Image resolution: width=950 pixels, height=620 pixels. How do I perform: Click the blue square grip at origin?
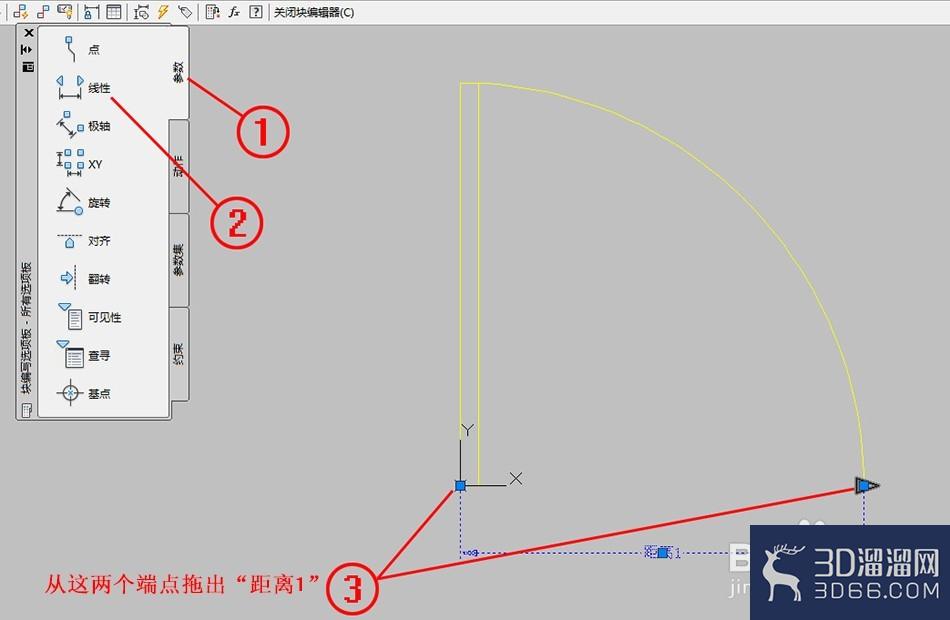pyautogui.click(x=460, y=485)
